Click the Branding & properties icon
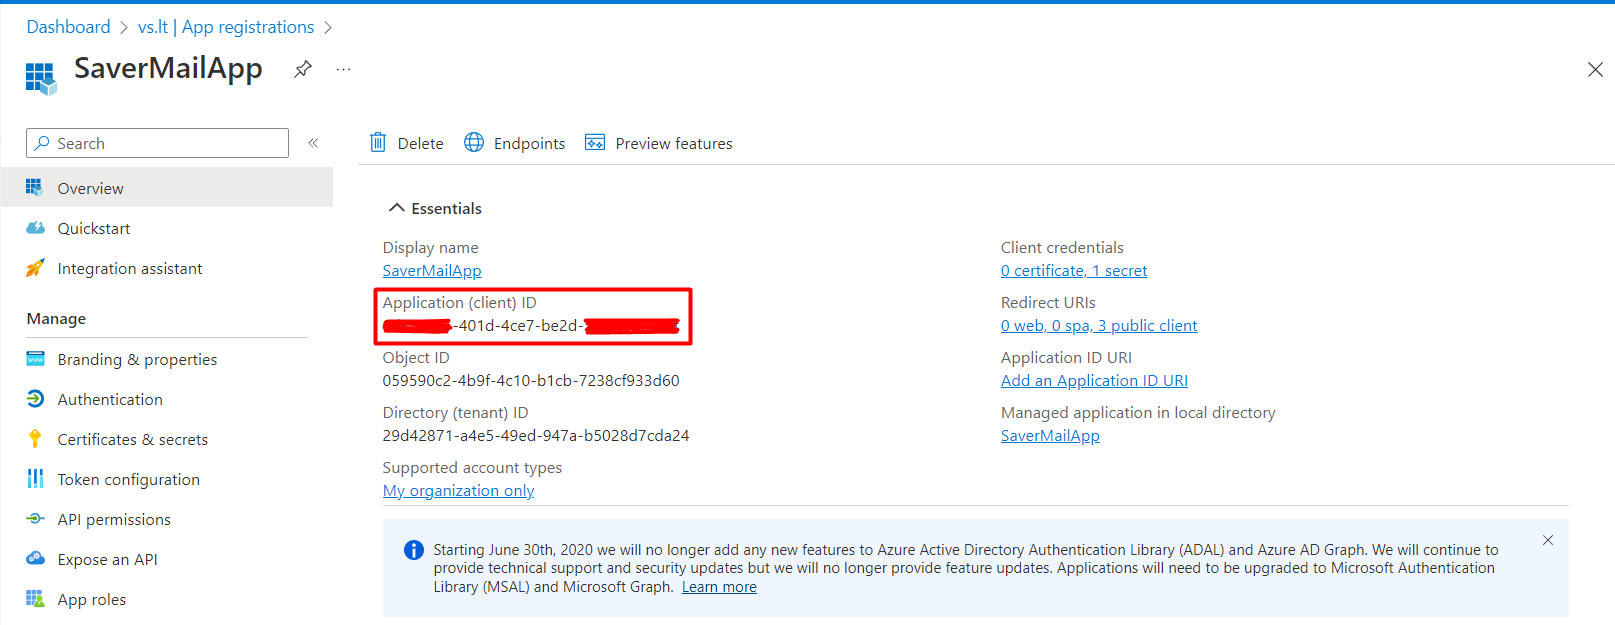This screenshot has width=1615, height=625. click(x=35, y=359)
